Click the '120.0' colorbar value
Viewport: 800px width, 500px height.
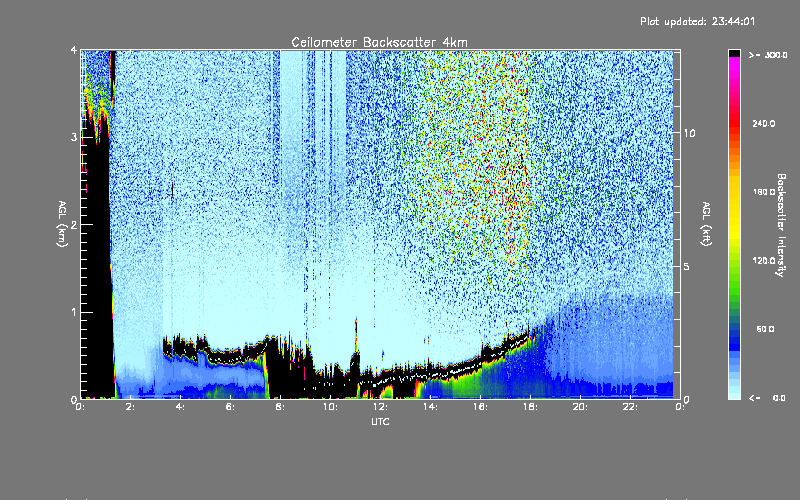click(x=764, y=261)
